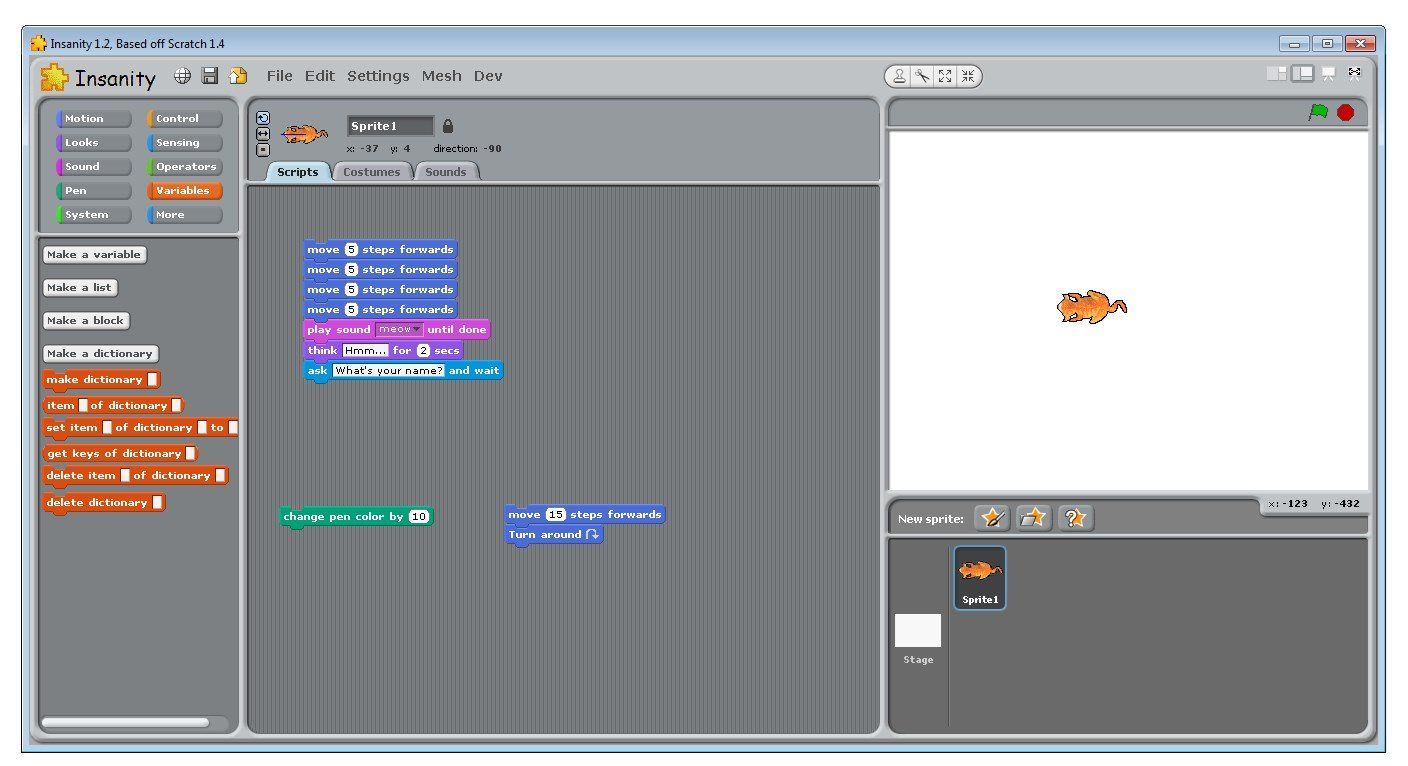Choose new sprite from file
Image resolution: width=1408 pixels, height=766 pixels.
[1034, 518]
